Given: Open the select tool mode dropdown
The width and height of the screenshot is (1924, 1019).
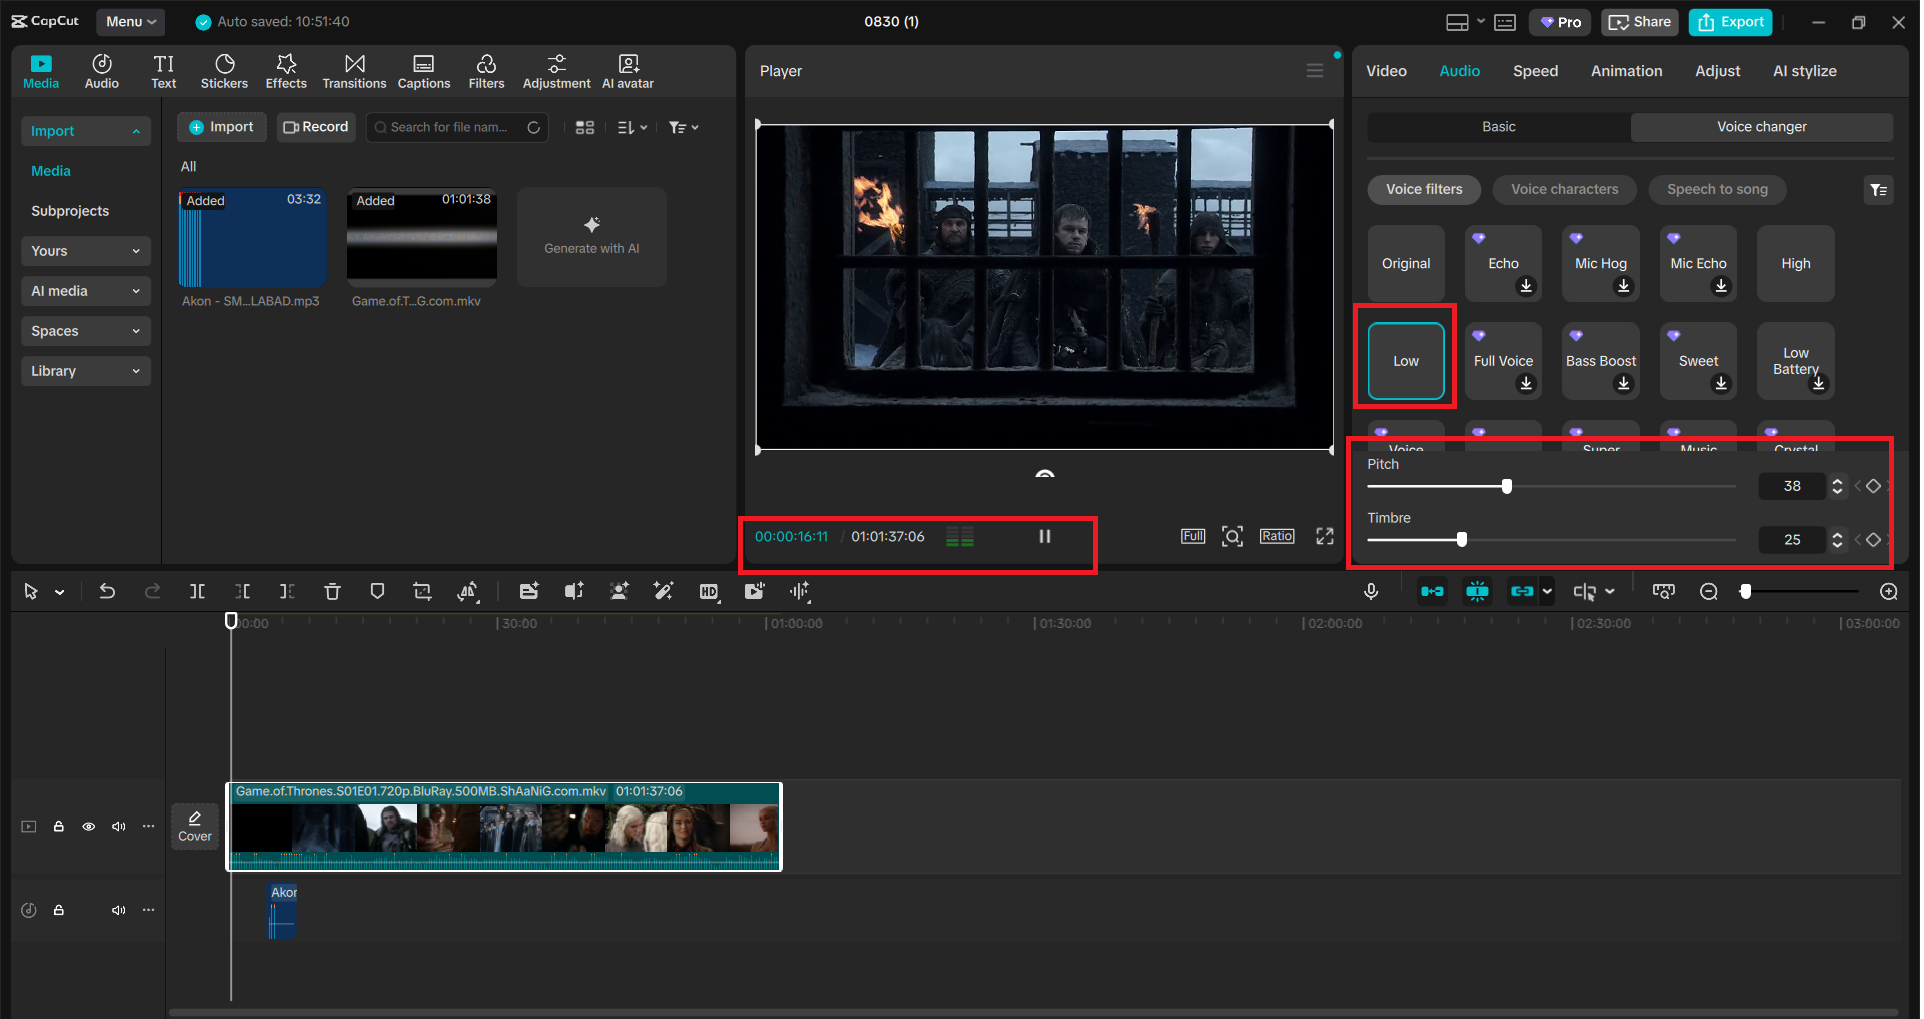Looking at the screenshot, I should [x=60, y=593].
